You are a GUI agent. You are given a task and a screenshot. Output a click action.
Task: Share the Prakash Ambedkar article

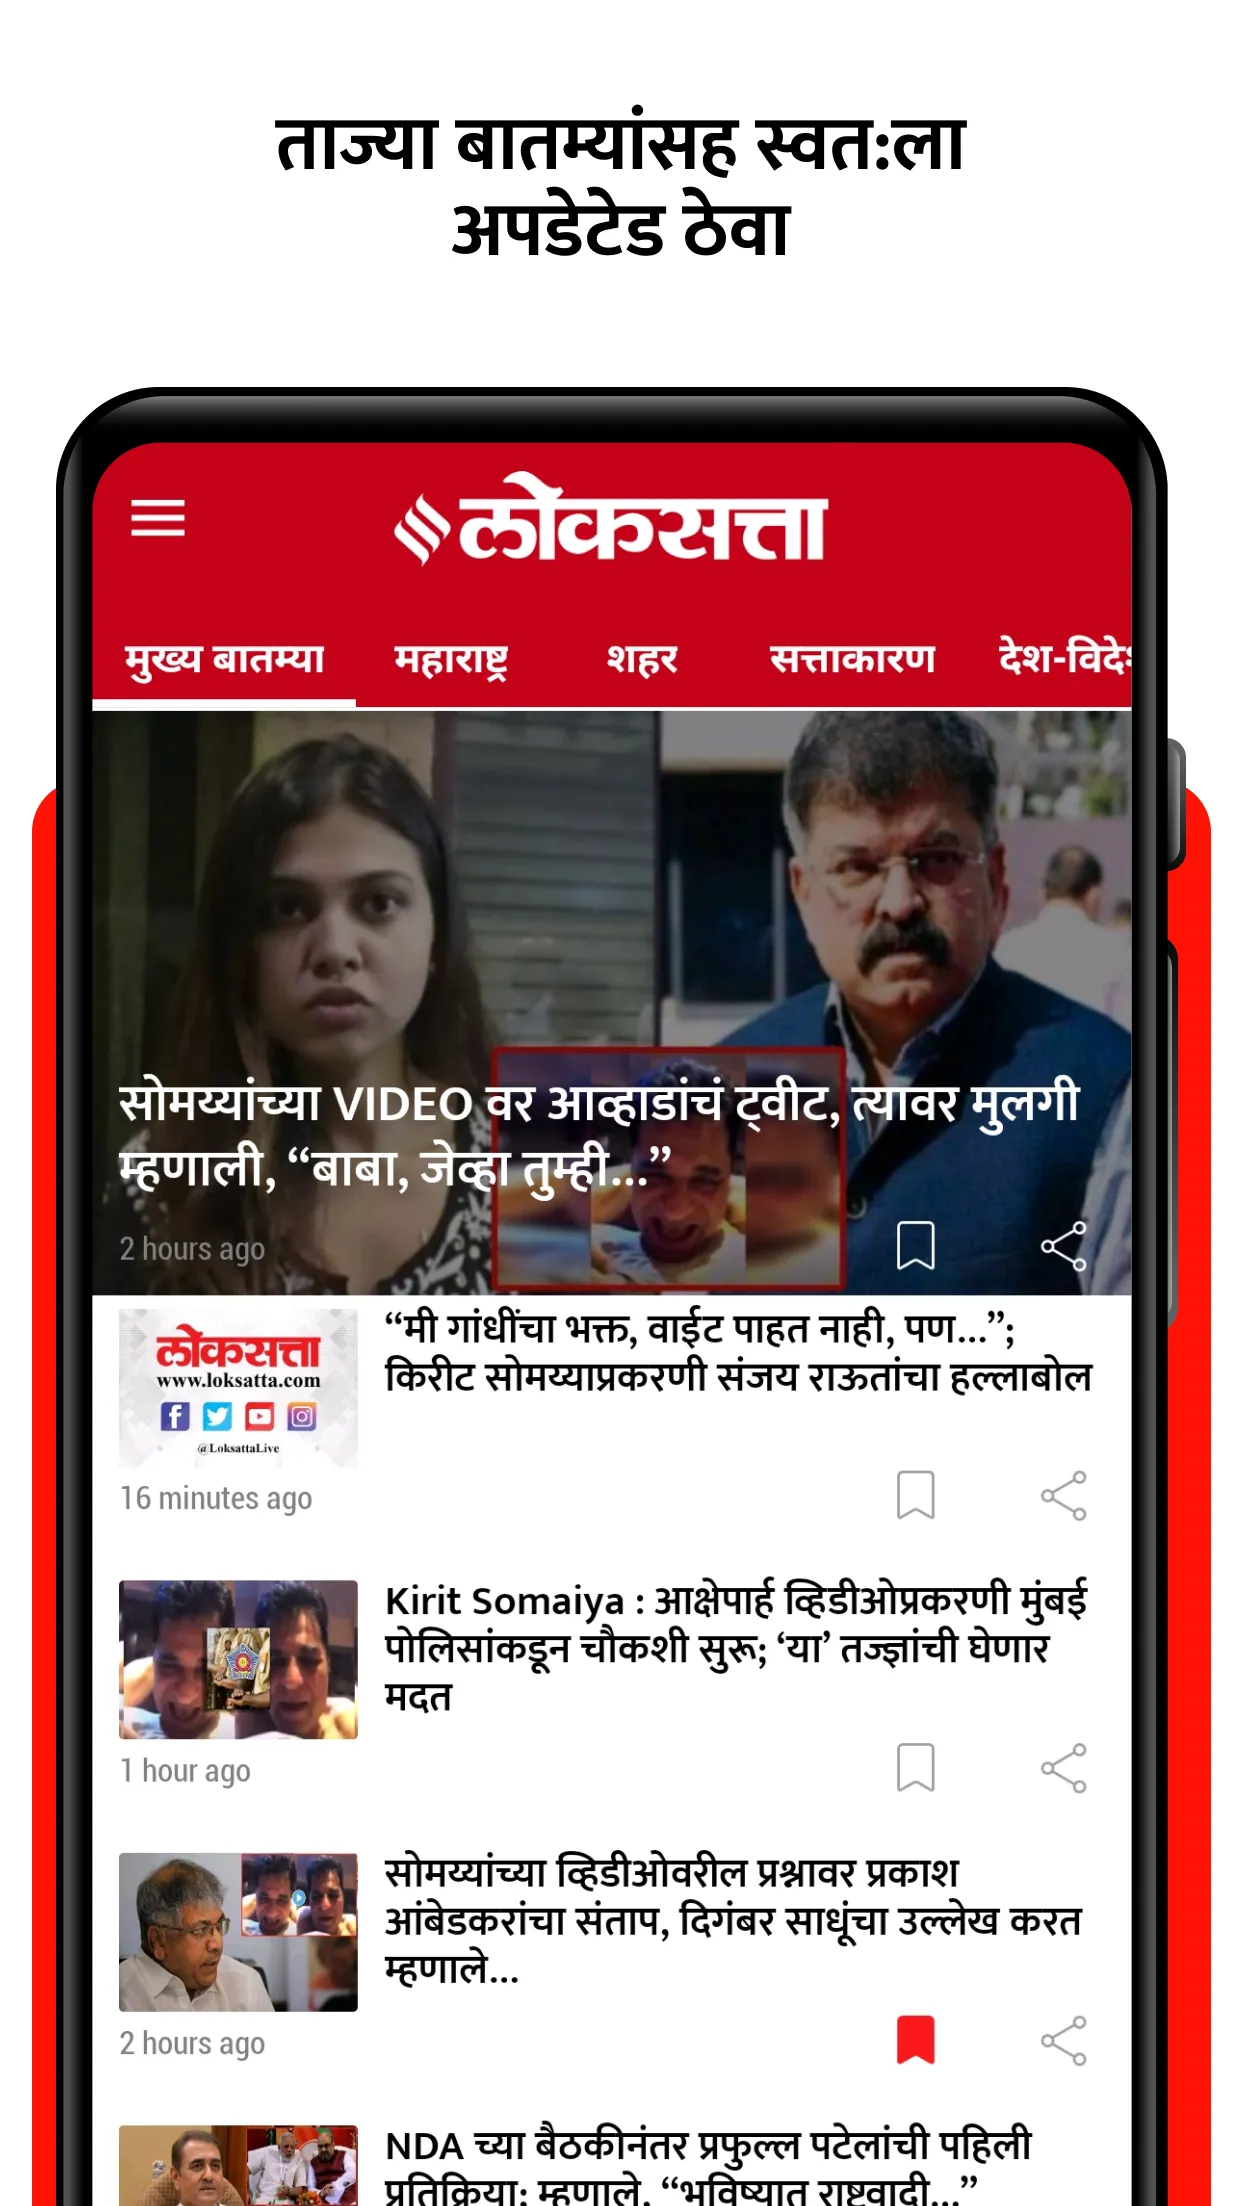1063,2040
